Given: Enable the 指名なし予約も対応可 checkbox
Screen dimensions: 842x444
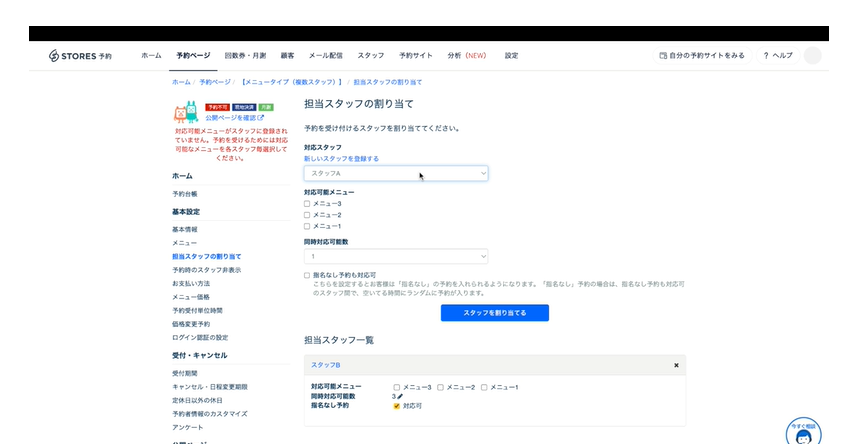Looking at the screenshot, I should click(x=307, y=274).
